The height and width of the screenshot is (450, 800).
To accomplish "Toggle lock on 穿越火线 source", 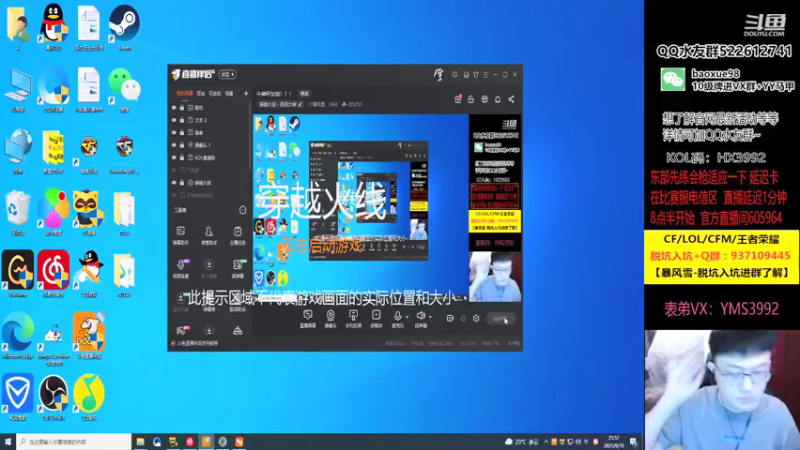I will (x=182, y=182).
